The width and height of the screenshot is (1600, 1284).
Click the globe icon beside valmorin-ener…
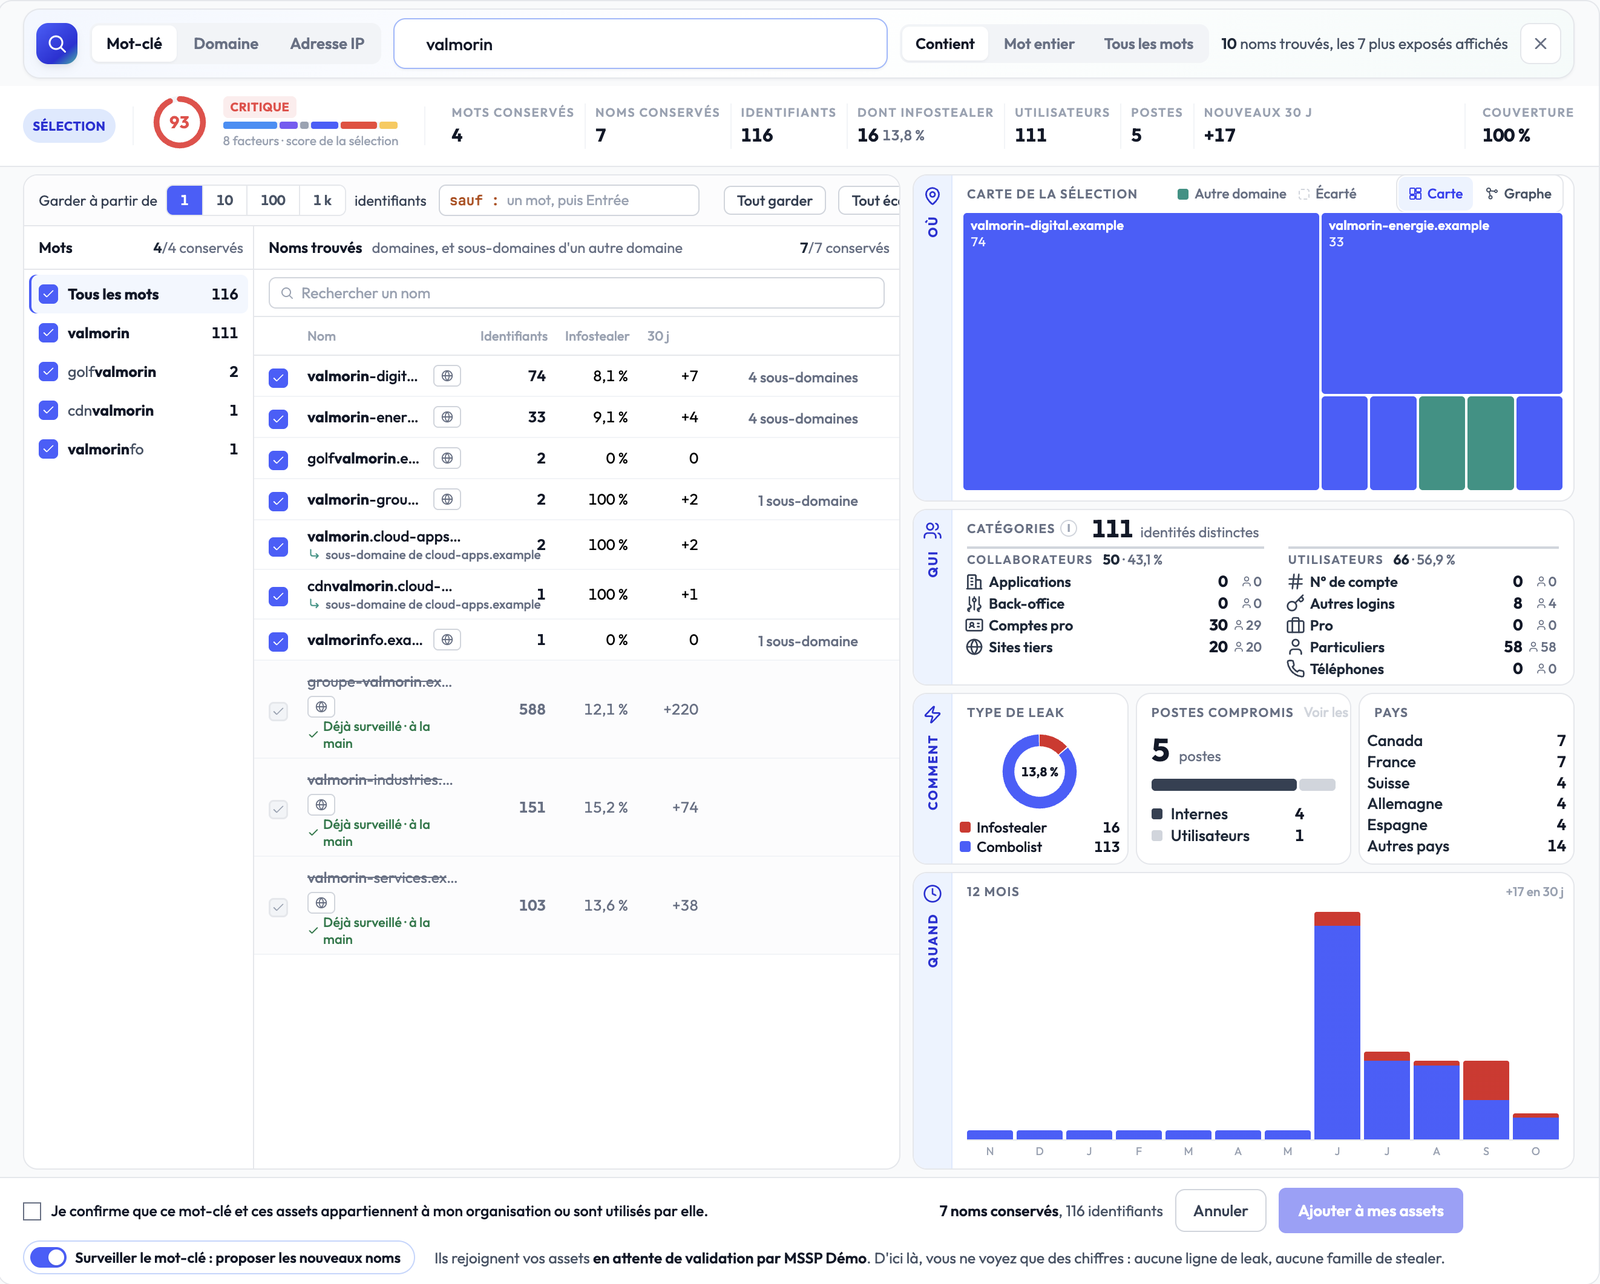point(447,417)
